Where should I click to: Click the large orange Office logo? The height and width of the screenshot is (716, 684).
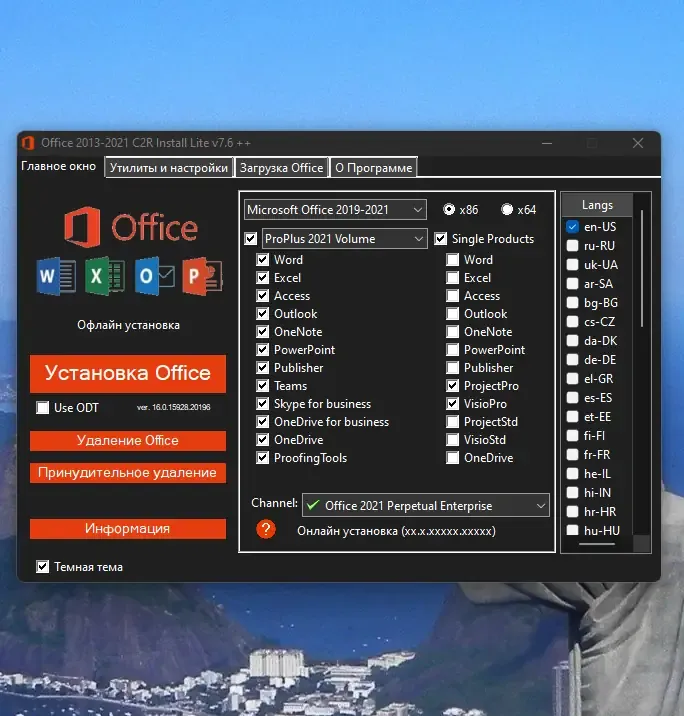tap(131, 227)
